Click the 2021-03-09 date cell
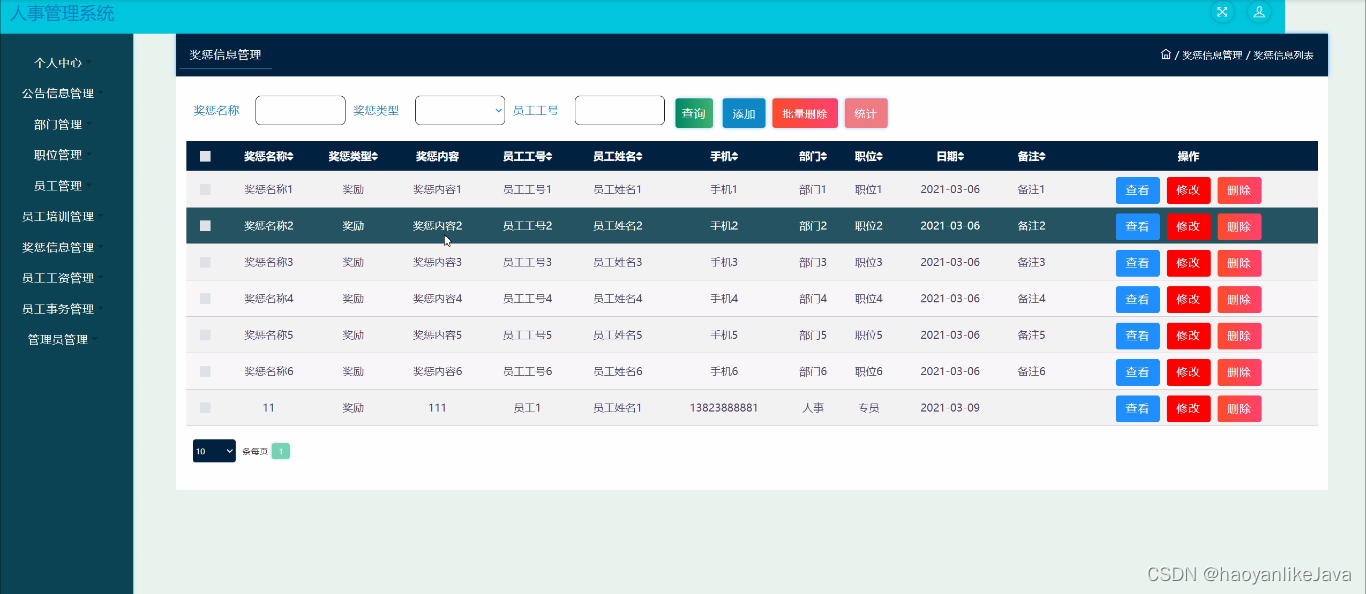The width and height of the screenshot is (1366, 594). 950,408
